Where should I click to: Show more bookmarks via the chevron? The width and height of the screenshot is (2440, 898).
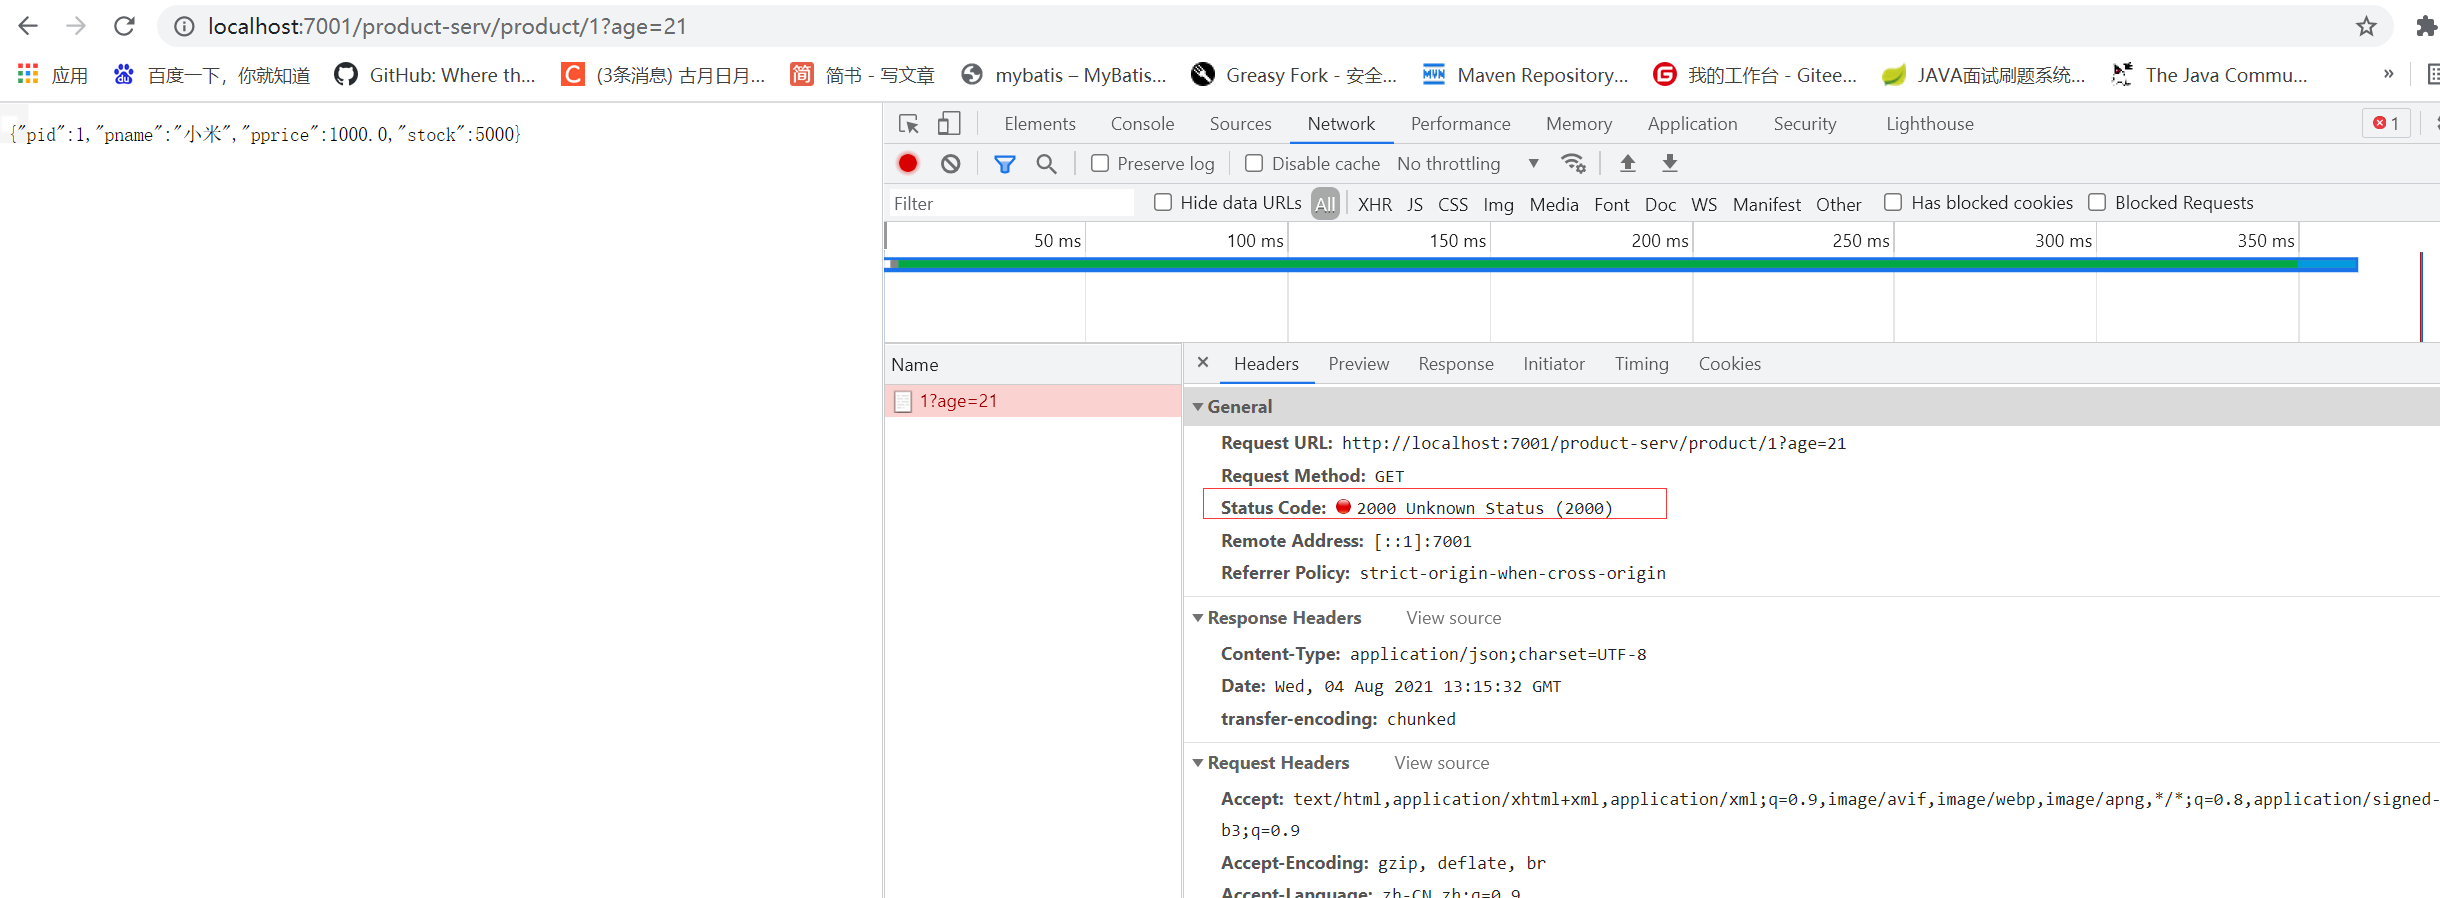[2389, 74]
